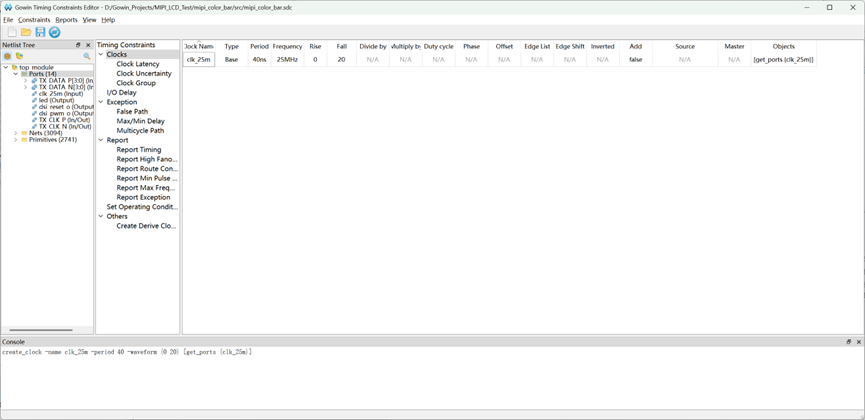Close the Console panel
The image size is (865, 420).
tap(859, 342)
